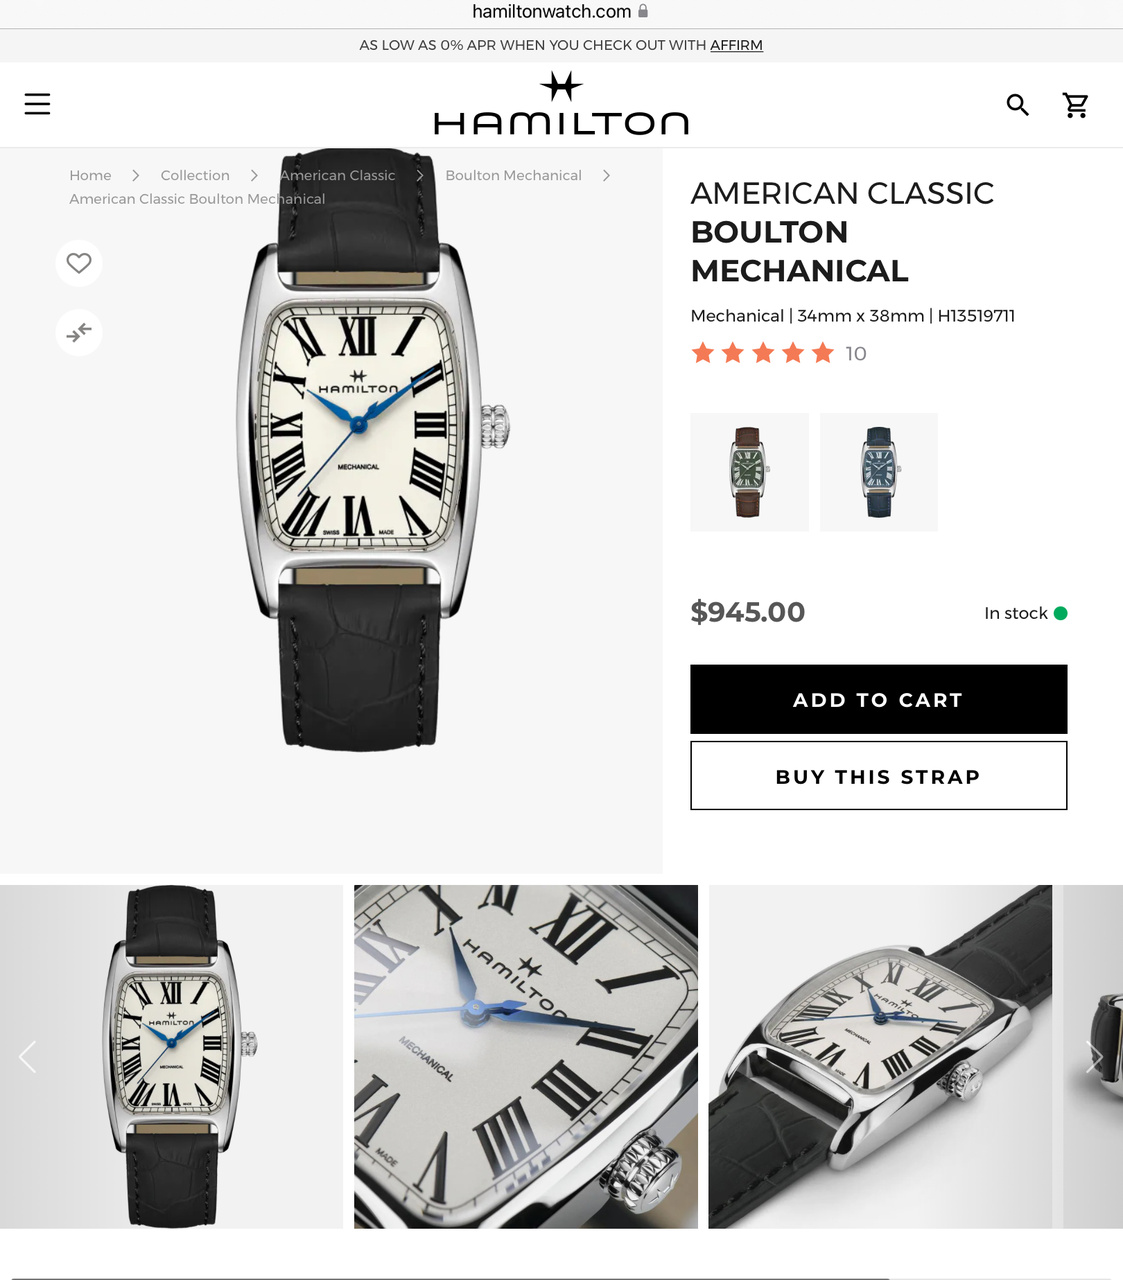1123x1280 pixels.
Task: Show next gallery image arrow
Action: (1095, 1057)
